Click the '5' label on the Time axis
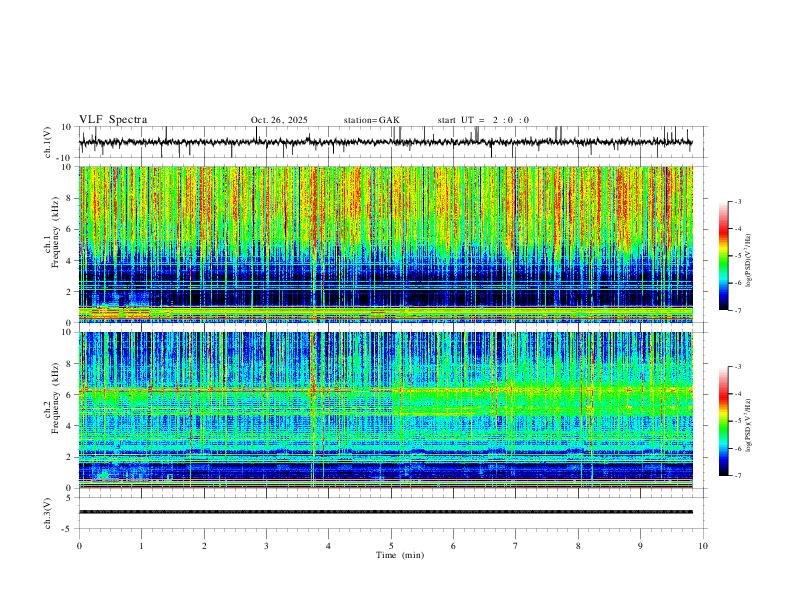The image size is (792, 612). pyautogui.click(x=391, y=546)
